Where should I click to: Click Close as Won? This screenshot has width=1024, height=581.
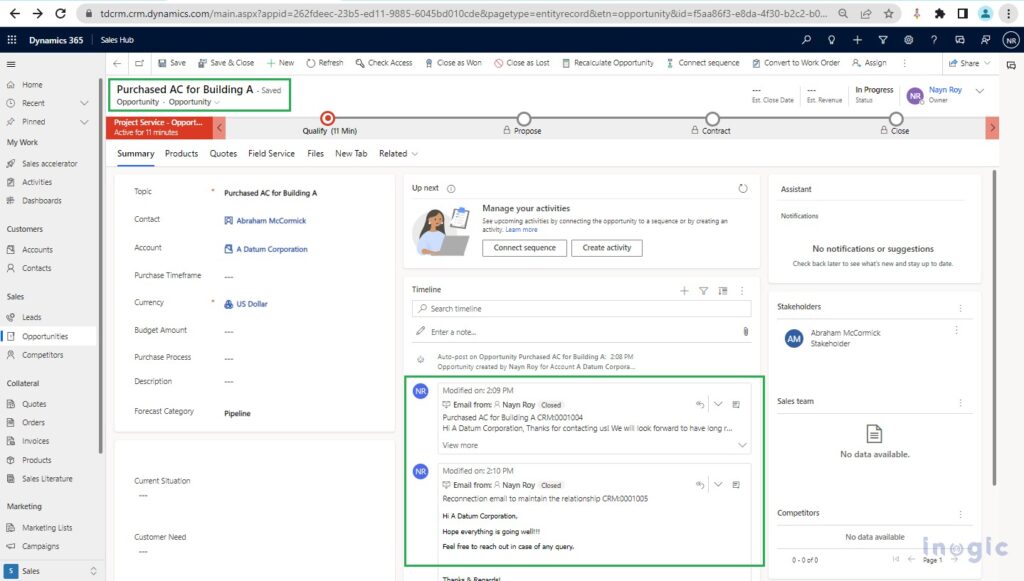click(453, 62)
